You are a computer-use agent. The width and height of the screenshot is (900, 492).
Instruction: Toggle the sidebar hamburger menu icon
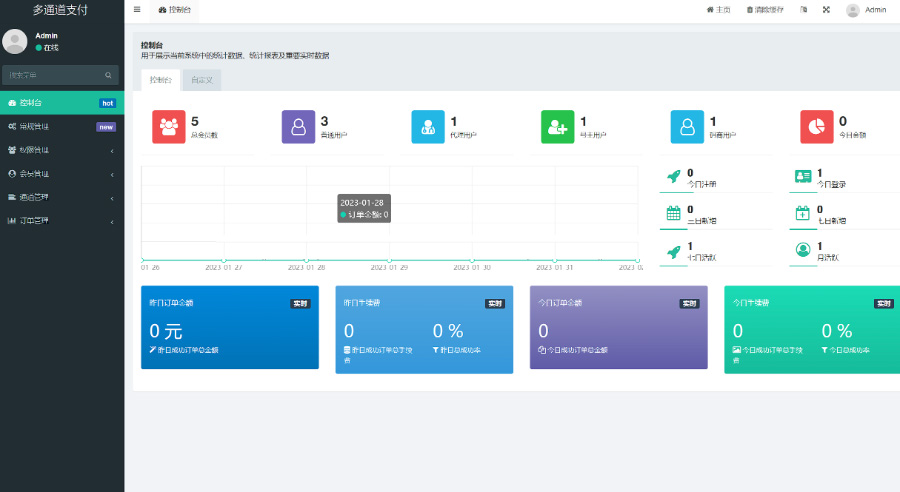tap(137, 10)
